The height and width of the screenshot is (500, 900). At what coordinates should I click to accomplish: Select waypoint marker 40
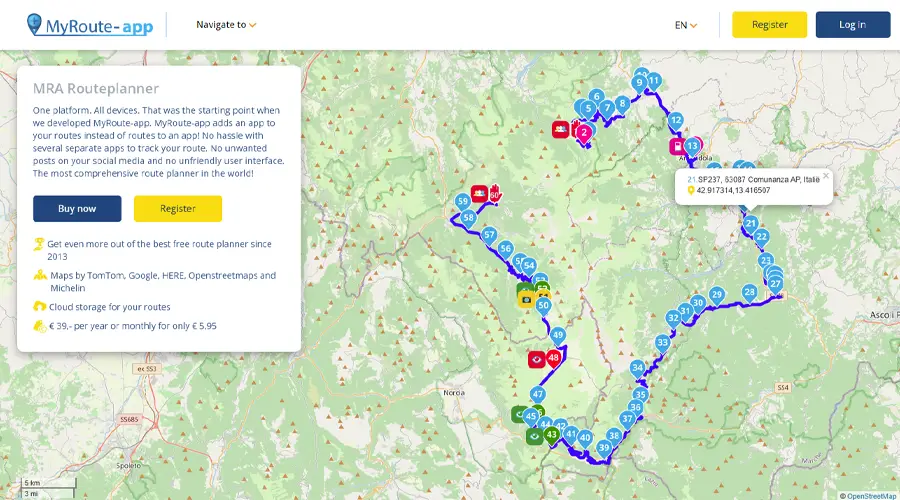click(585, 439)
